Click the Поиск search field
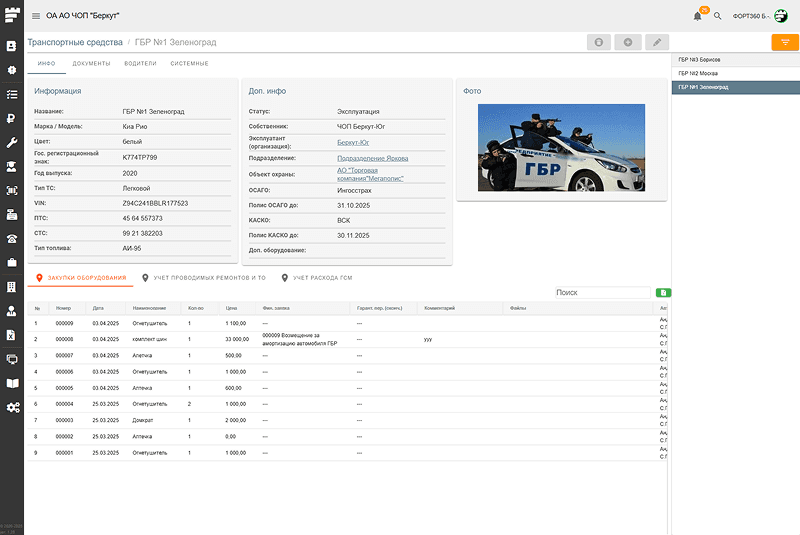This screenshot has height=535, width=800. click(602, 293)
